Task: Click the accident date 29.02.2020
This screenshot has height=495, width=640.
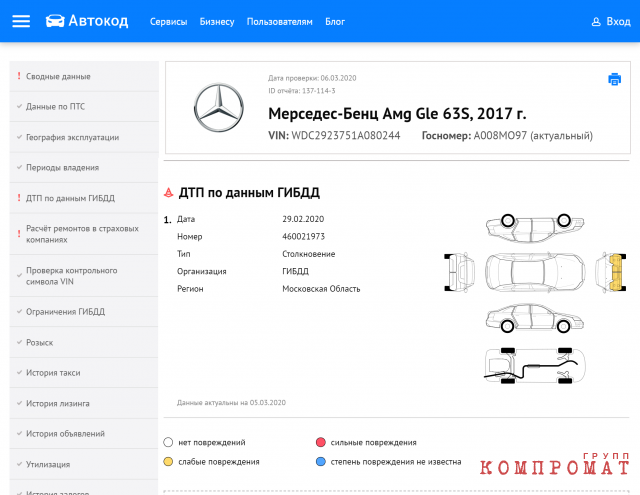Action: coord(303,219)
